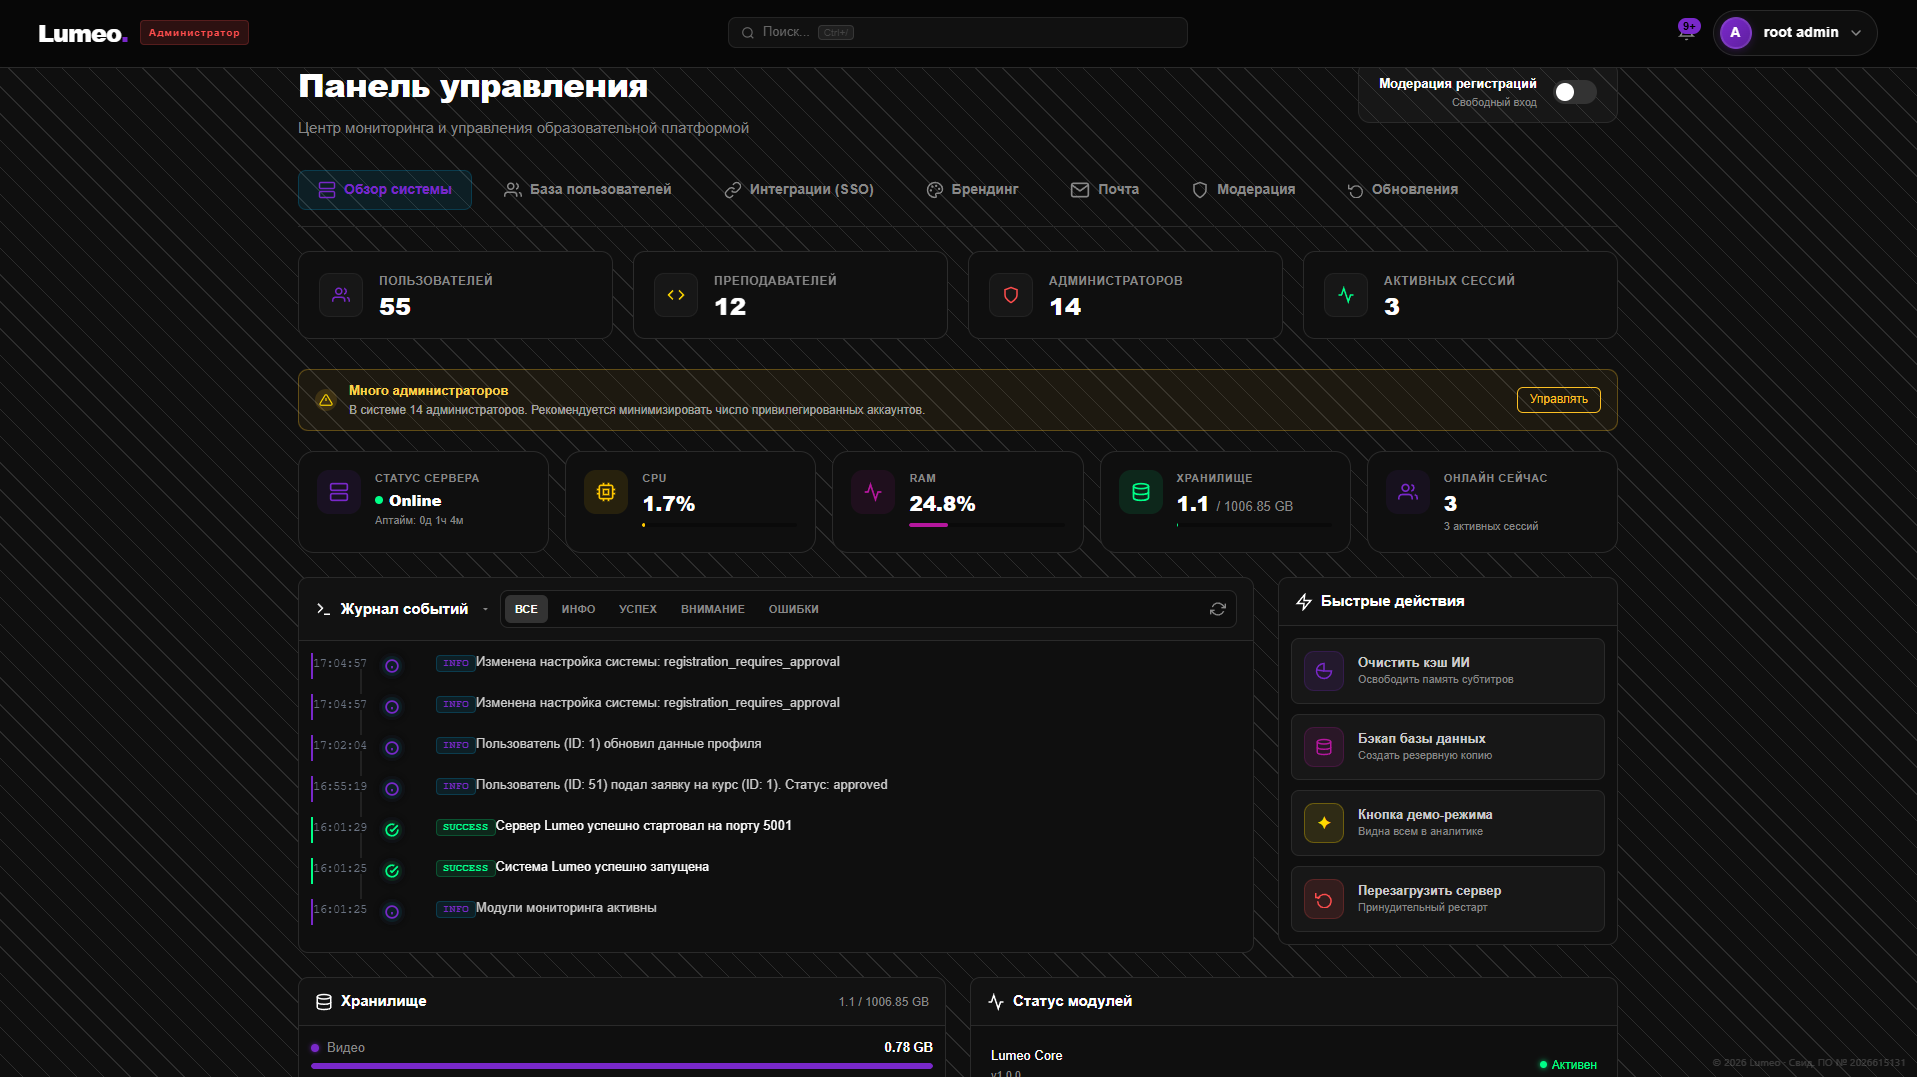This screenshot has width=1917, height=1077.
Task: Filter event log by ВНИМАНИЕ
Action: 713,609
